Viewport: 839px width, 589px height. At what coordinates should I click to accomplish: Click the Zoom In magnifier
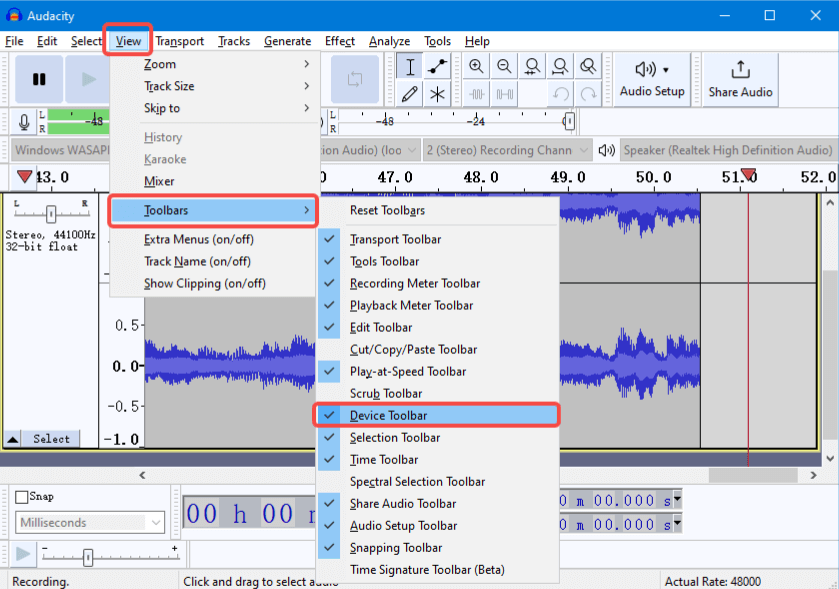[x=476, y=66]
